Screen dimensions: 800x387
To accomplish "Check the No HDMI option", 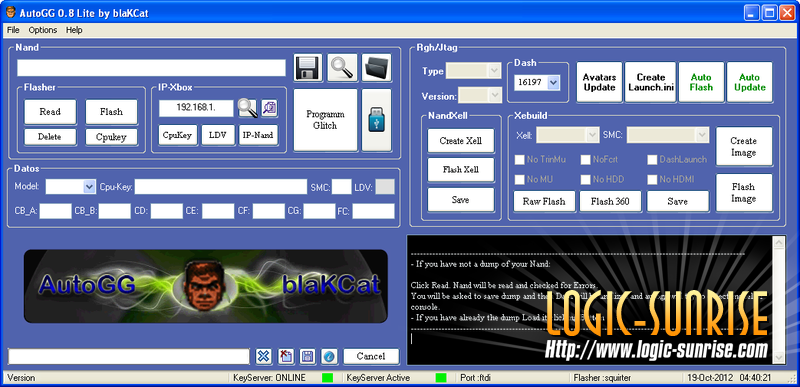I will 652,179.
